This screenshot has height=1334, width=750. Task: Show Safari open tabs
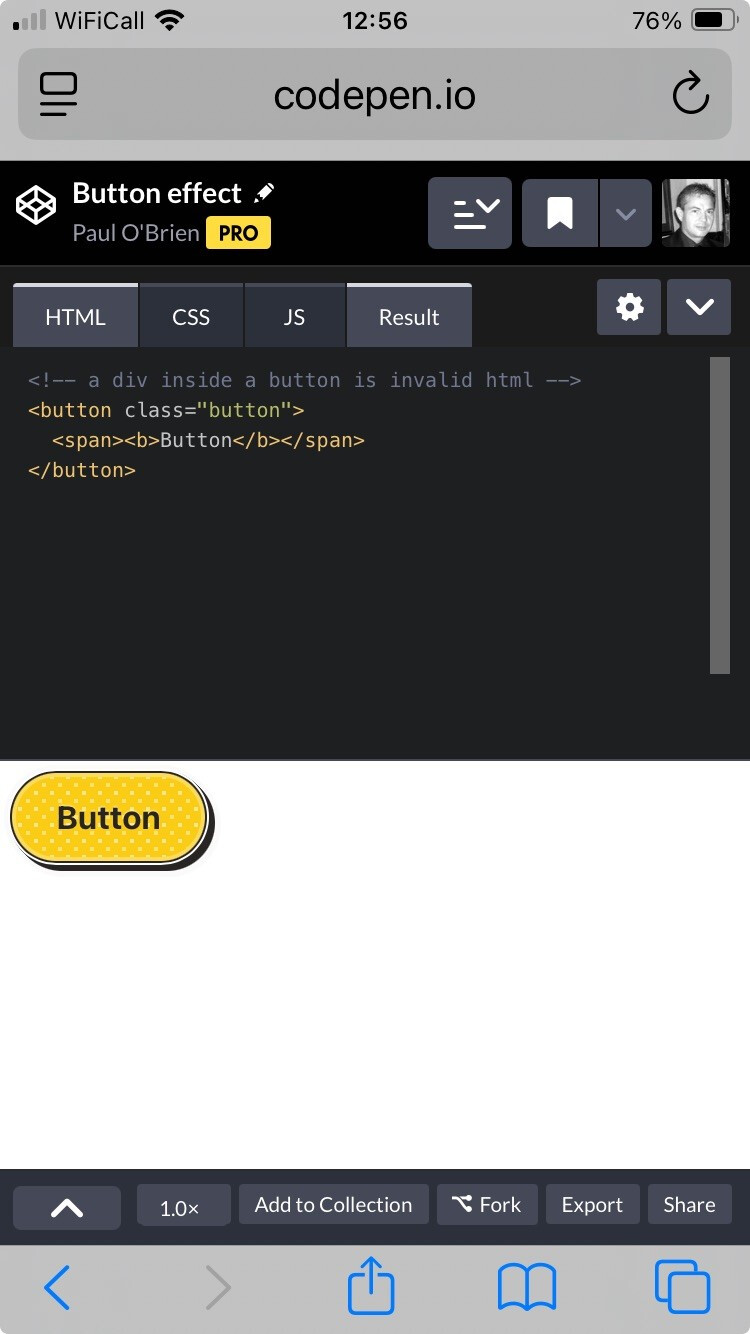pyautogui.click(x=682, y=1287)
